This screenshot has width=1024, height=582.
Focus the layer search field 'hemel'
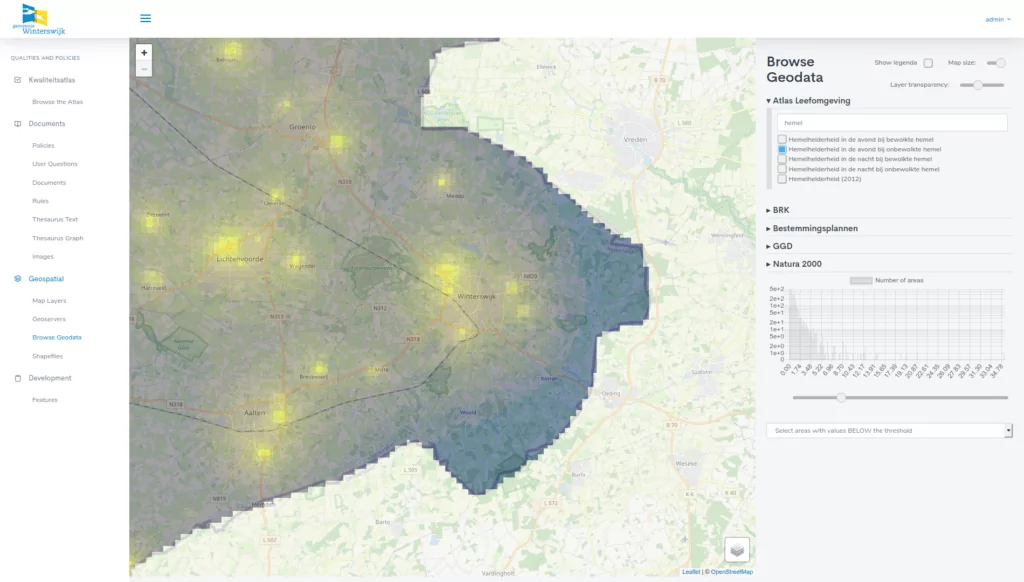pos(892,123)
